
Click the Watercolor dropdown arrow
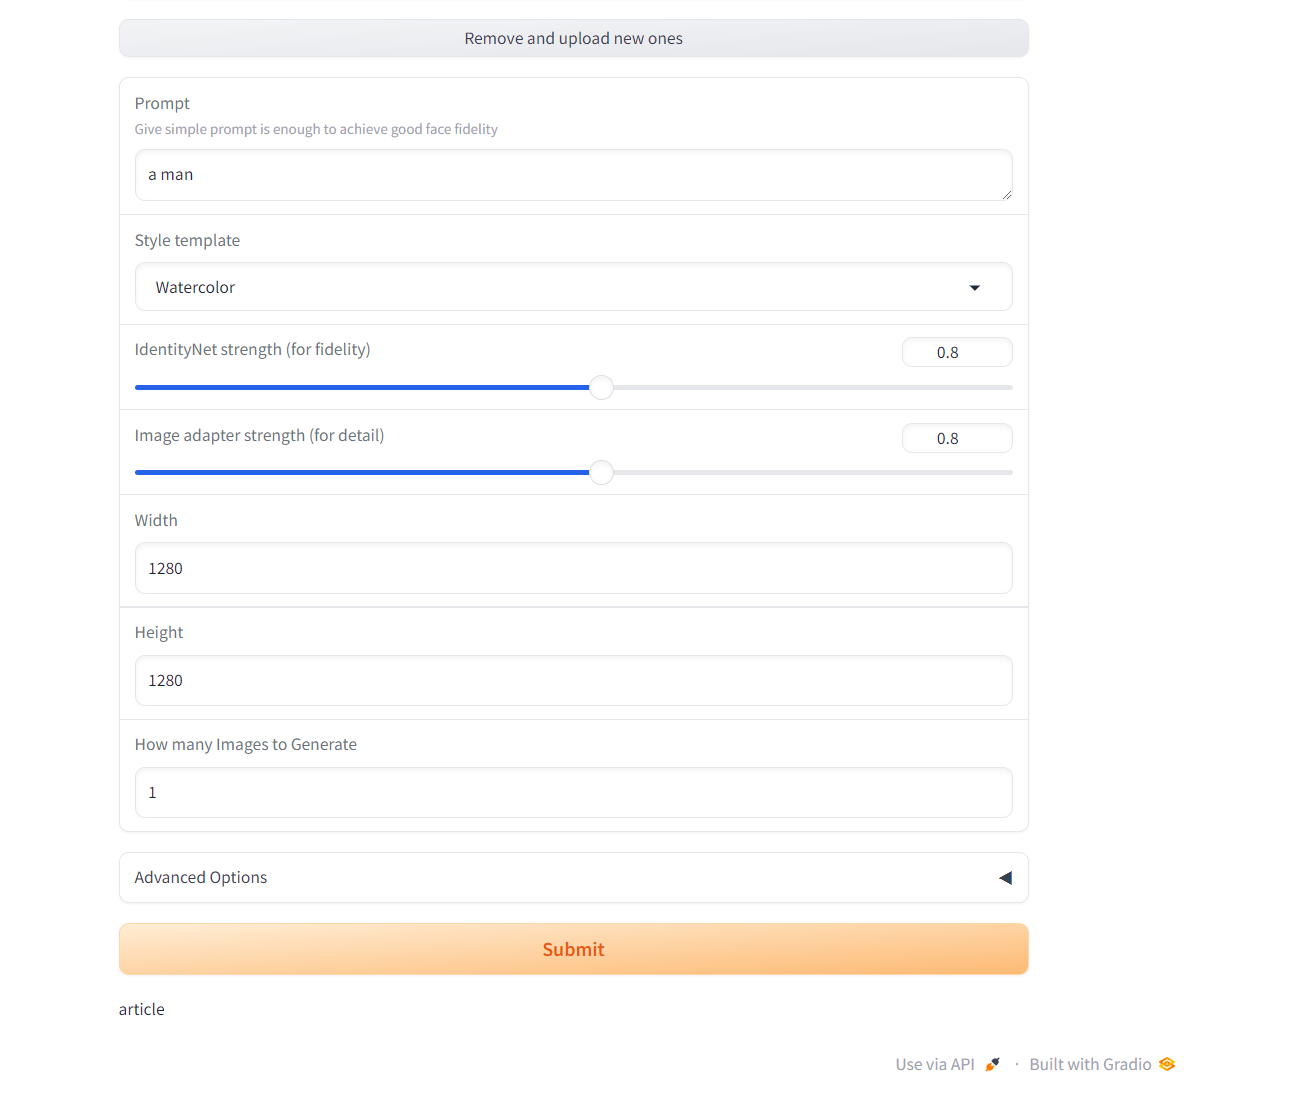[x=974, y=287]
